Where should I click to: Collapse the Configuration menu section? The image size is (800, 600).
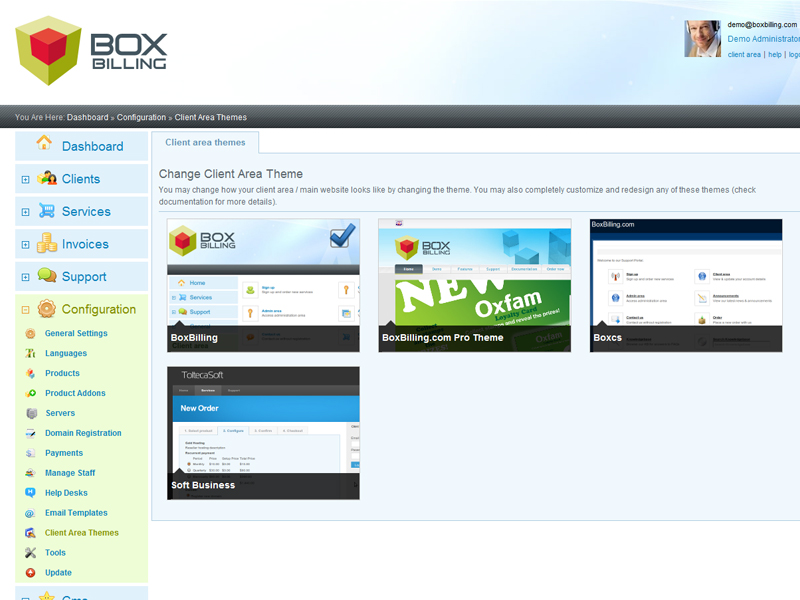coord(26,310)
